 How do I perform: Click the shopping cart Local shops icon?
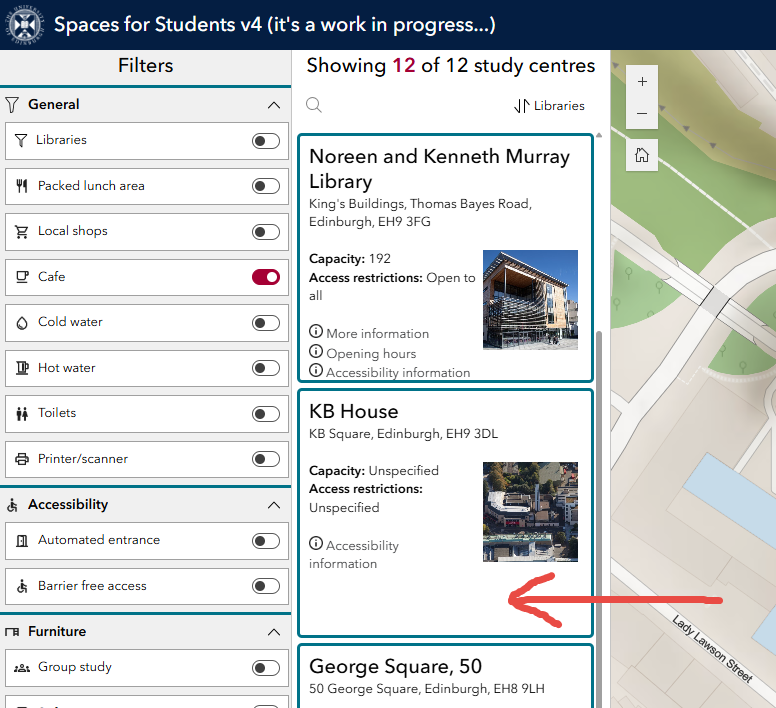[x=22, y=232]
